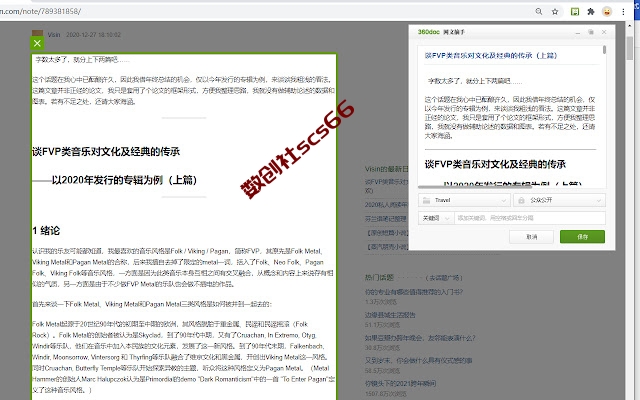
Task: Click the browser address bar URL
Action: coord(40,11)
